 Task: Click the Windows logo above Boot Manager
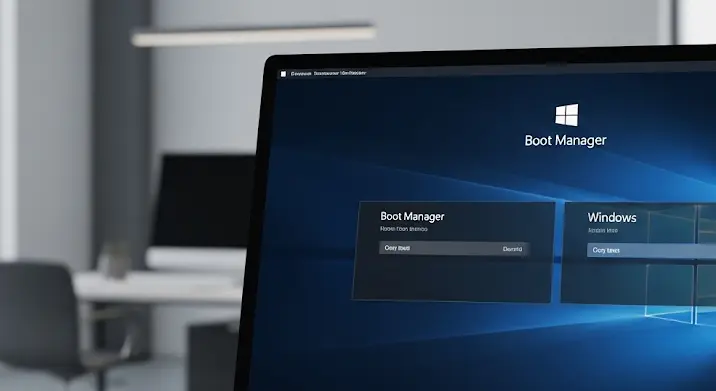click(x=566, y=115)
